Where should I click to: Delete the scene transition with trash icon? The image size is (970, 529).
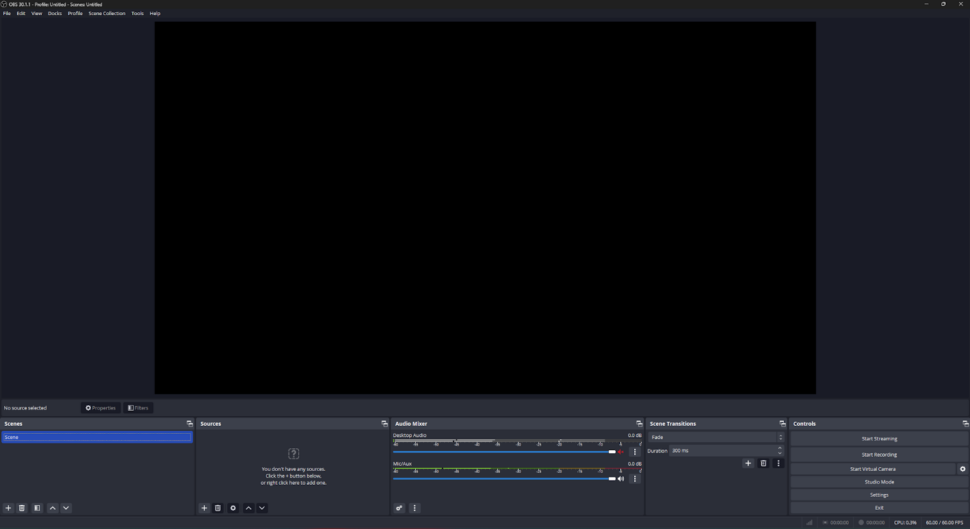click(x=763, y=464)
